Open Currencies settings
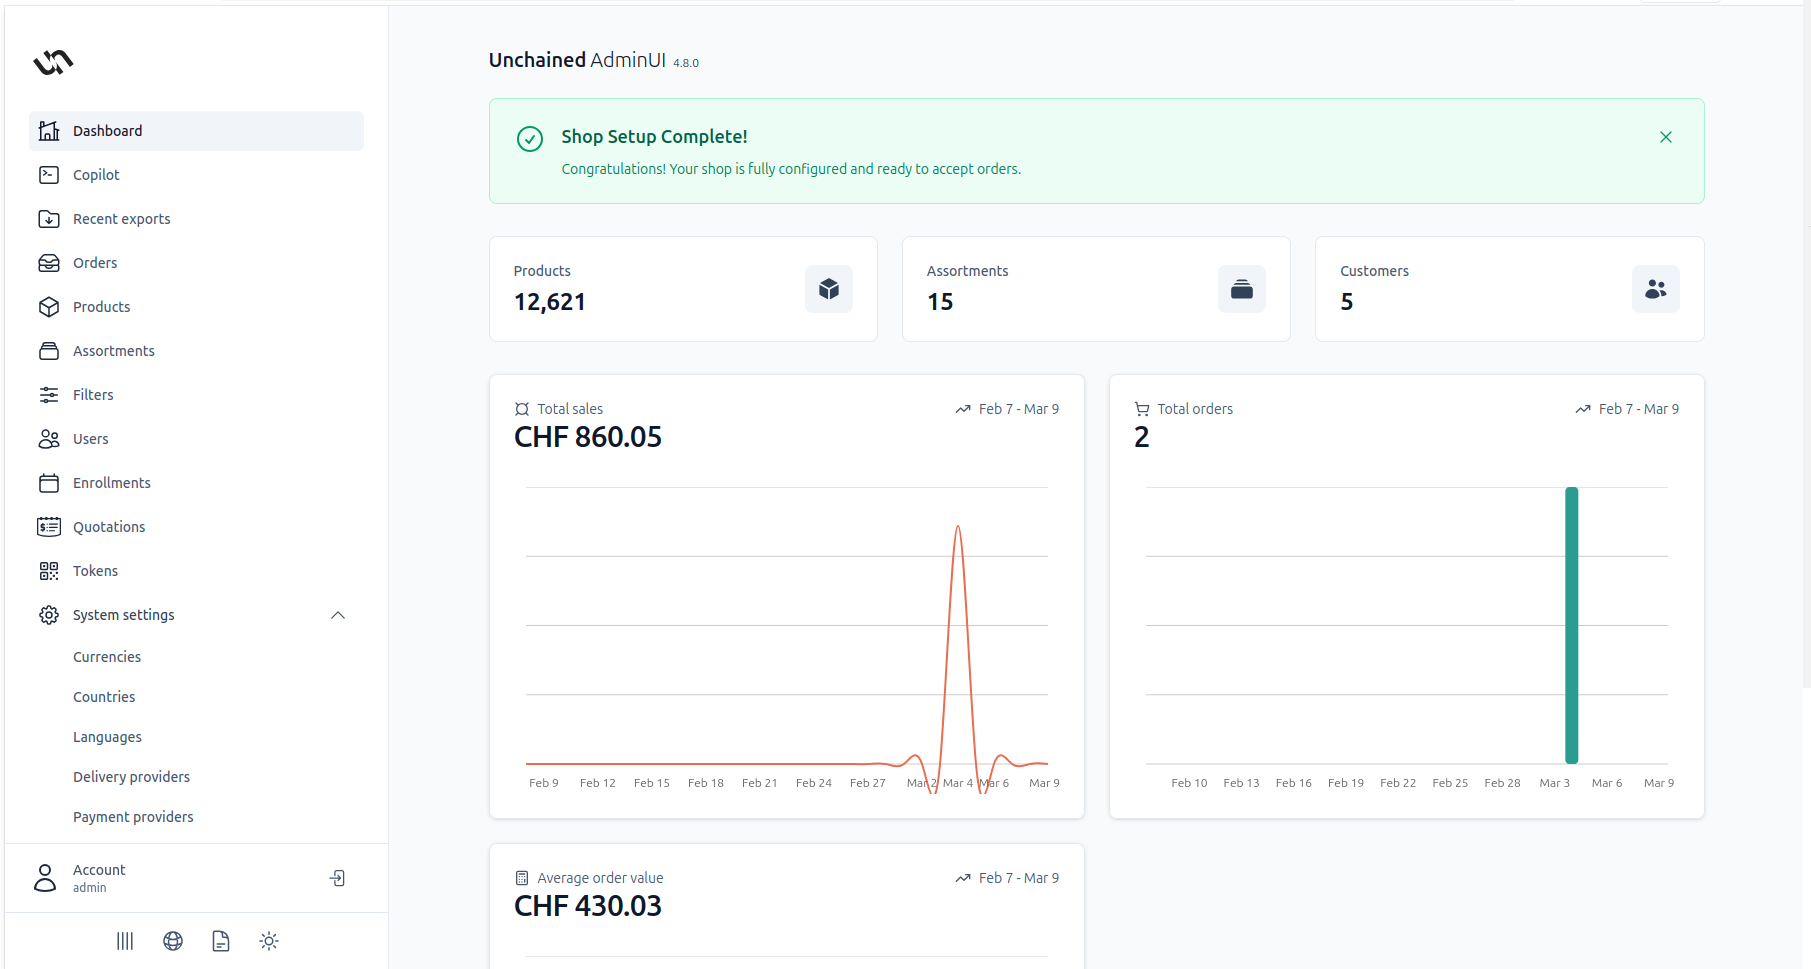The height and width of the screenshot is (969, 1811). coord(107,657)
